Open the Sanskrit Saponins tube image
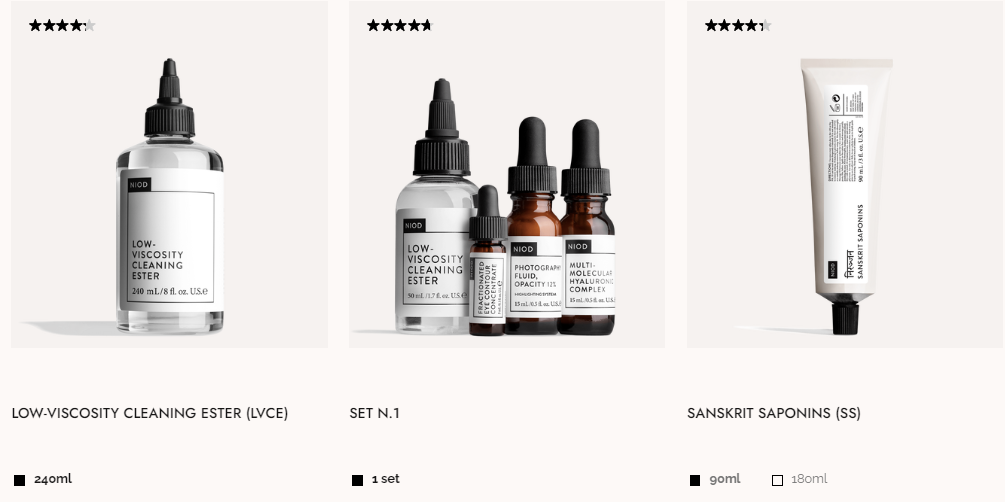 [845, 174]
